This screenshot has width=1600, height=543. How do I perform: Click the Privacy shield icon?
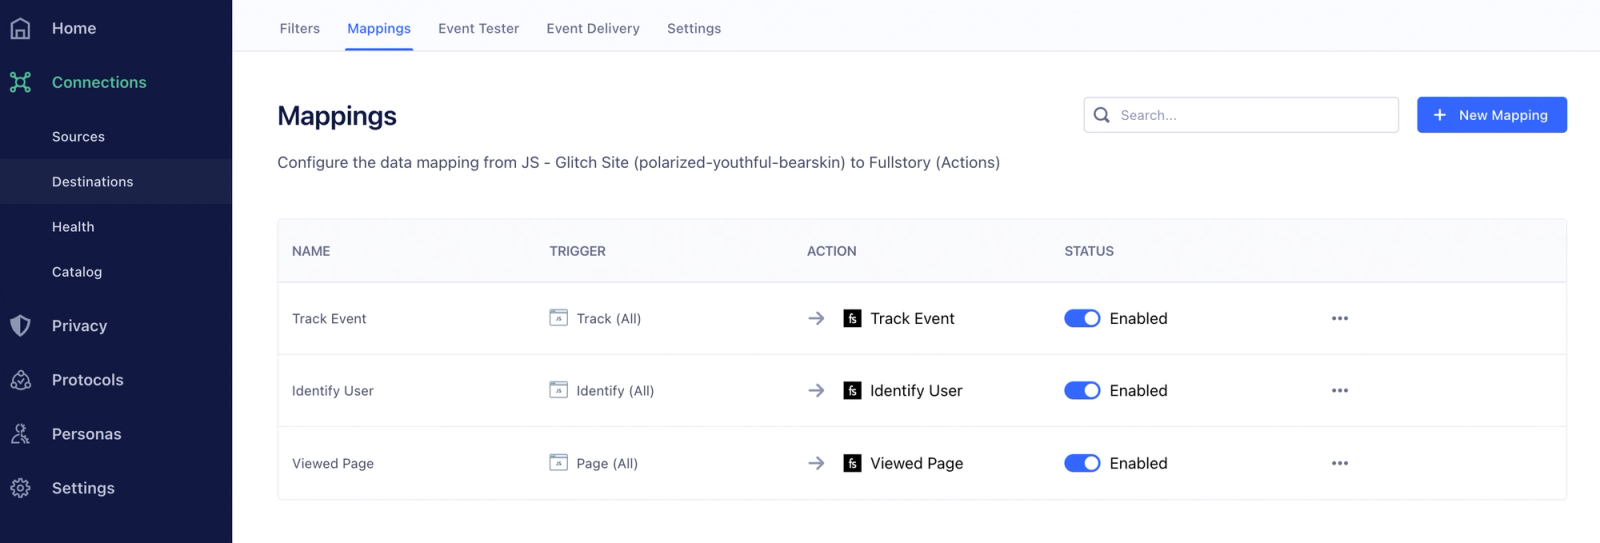click(20, 325)
